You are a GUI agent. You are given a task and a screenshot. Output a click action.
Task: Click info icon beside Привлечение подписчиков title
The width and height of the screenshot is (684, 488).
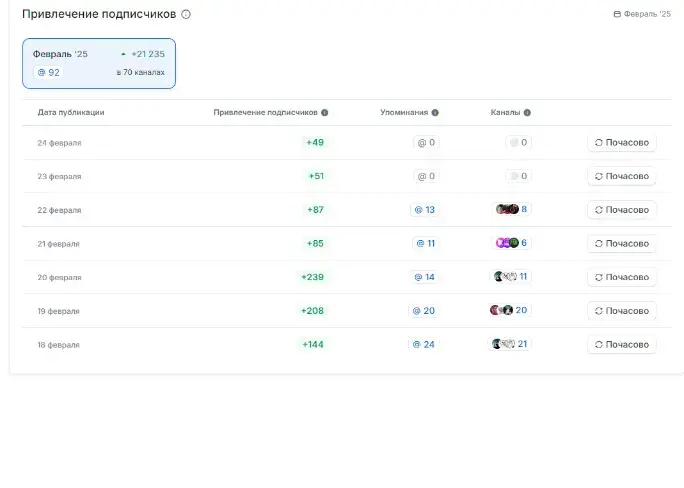[186, 14]
